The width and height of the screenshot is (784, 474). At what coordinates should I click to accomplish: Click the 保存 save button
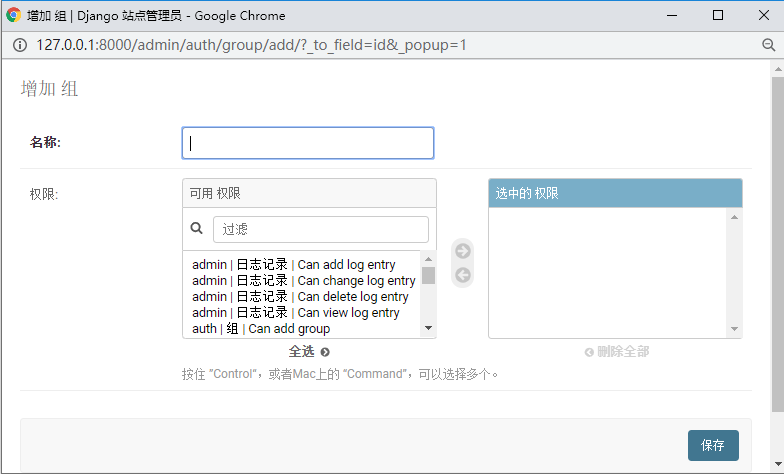click(x=713, y=445)
